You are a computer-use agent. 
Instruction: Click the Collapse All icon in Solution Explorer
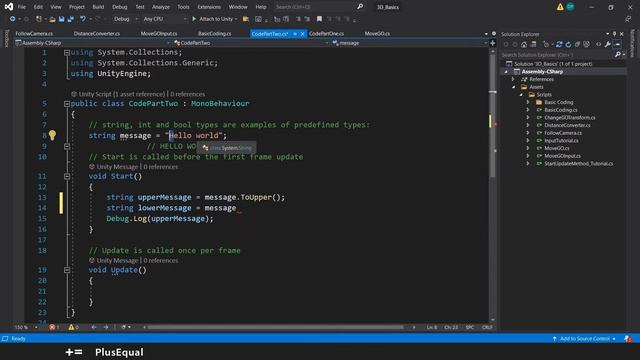click(577, 44)
